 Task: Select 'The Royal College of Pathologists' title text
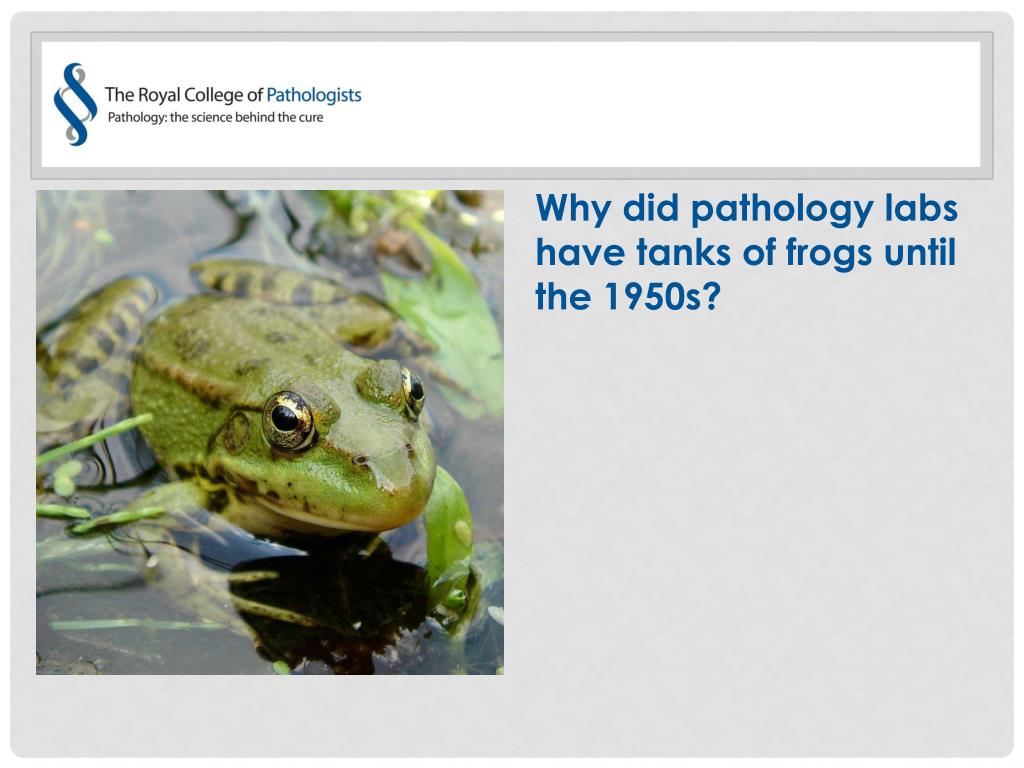tap(232, 95)
